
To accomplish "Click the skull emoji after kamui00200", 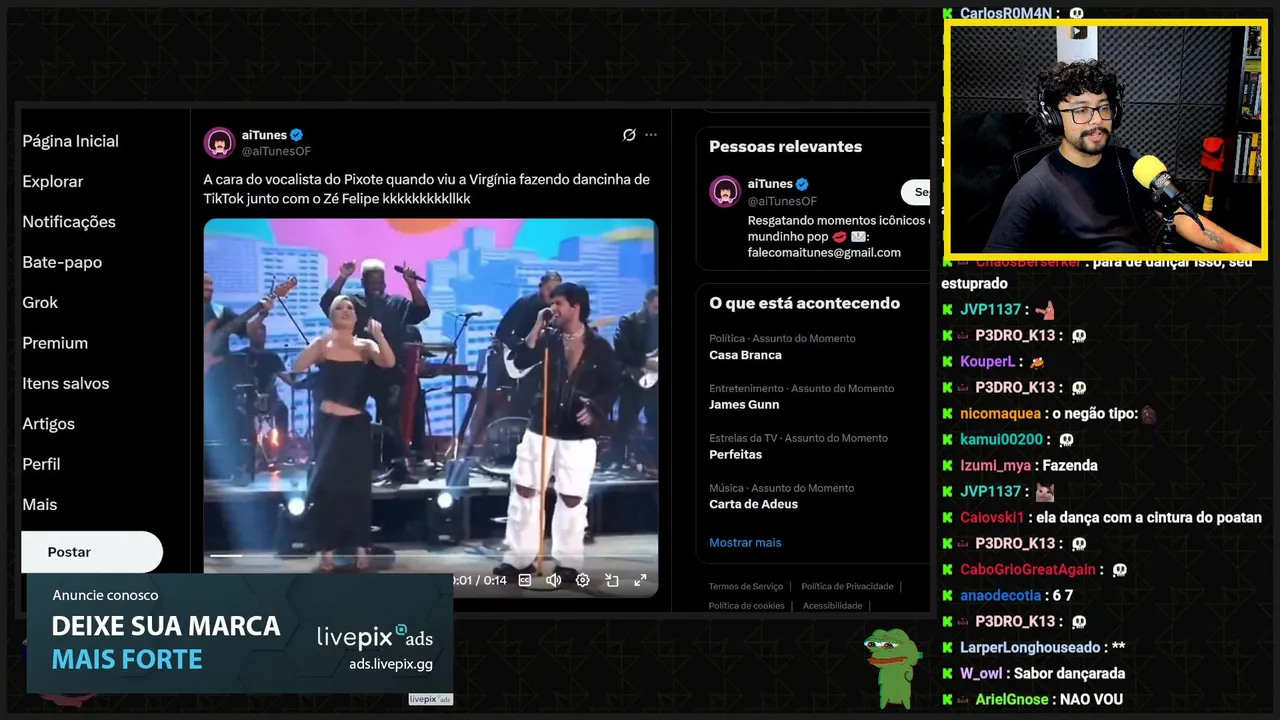I will [1066, 439].
